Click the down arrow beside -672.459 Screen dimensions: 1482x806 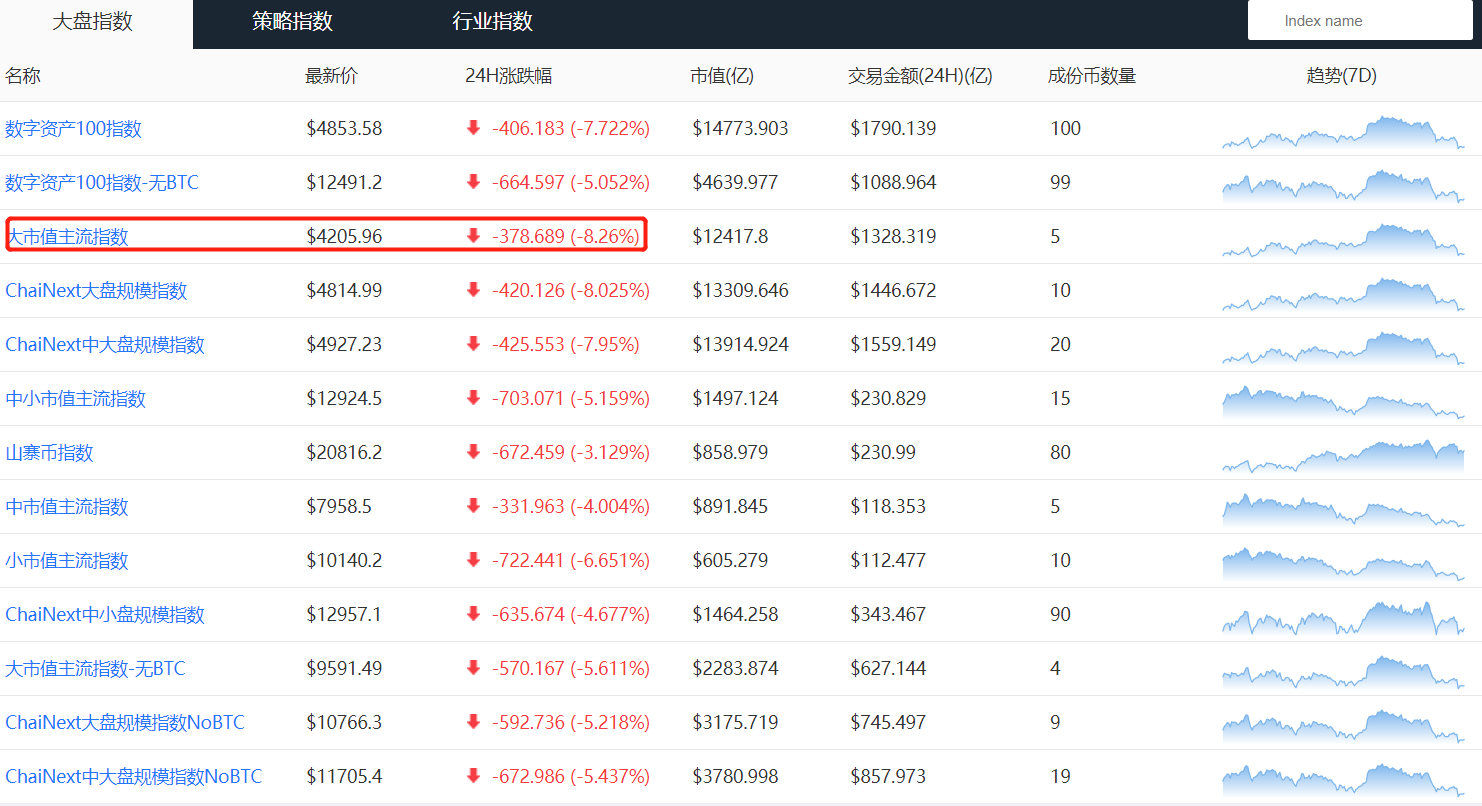(x=474, y=452)
